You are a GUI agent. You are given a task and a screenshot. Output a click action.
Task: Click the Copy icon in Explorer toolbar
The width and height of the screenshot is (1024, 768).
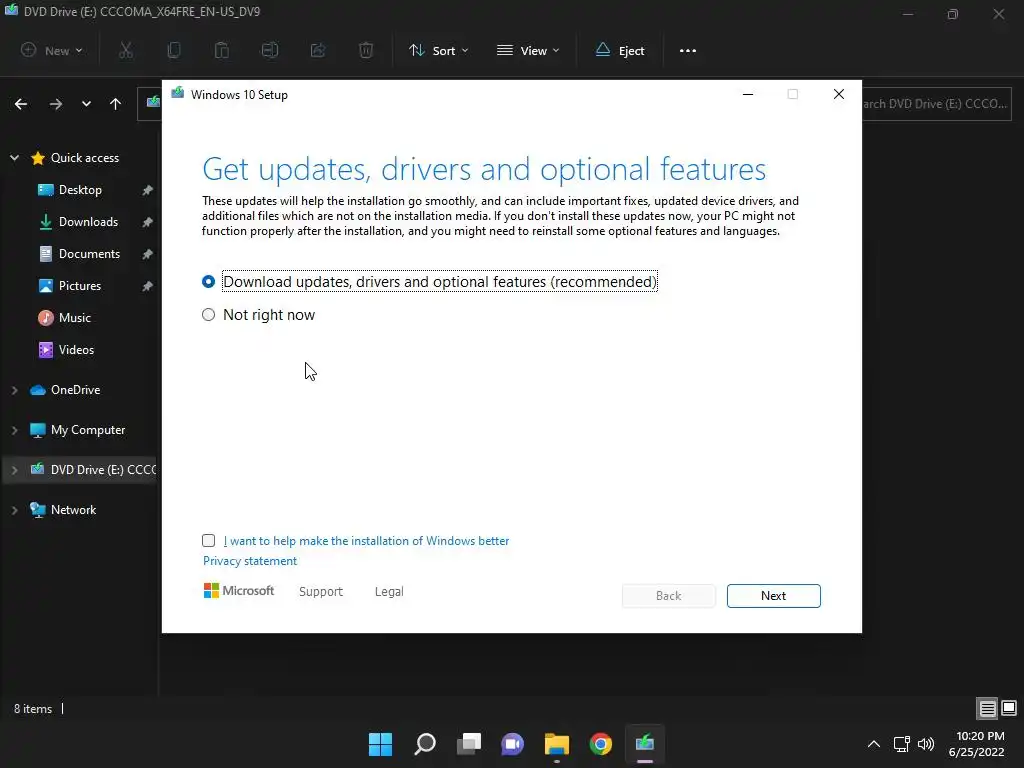(174, 50)
